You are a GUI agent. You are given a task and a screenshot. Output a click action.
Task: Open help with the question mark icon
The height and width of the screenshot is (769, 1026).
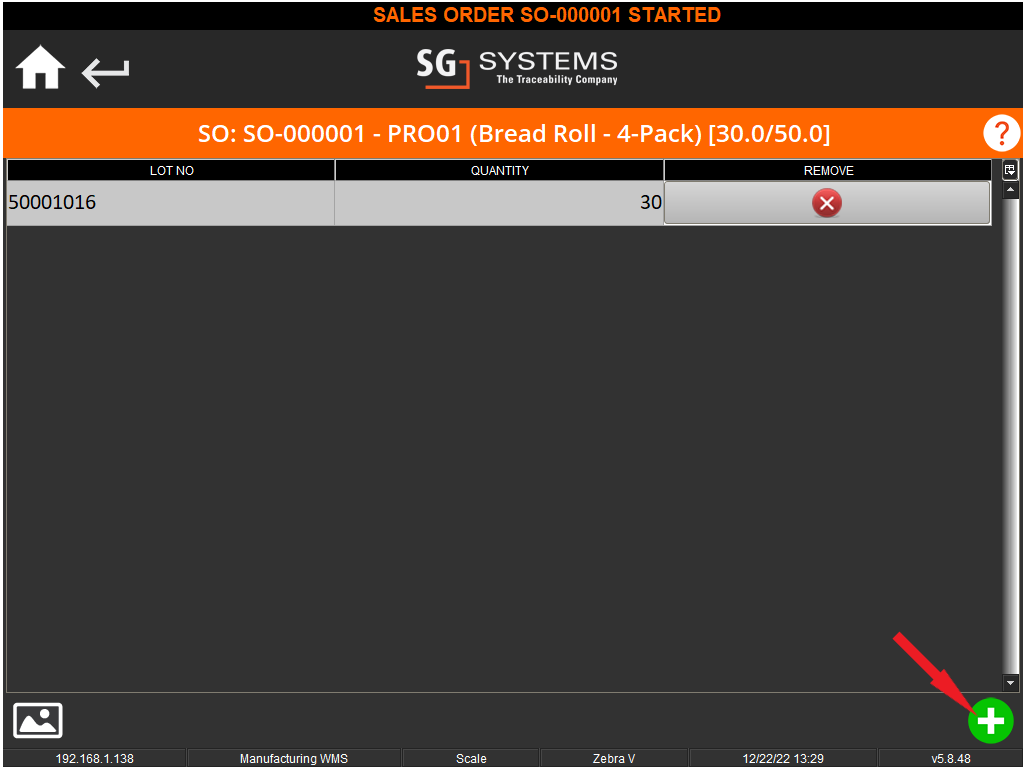pos(1001,133)
